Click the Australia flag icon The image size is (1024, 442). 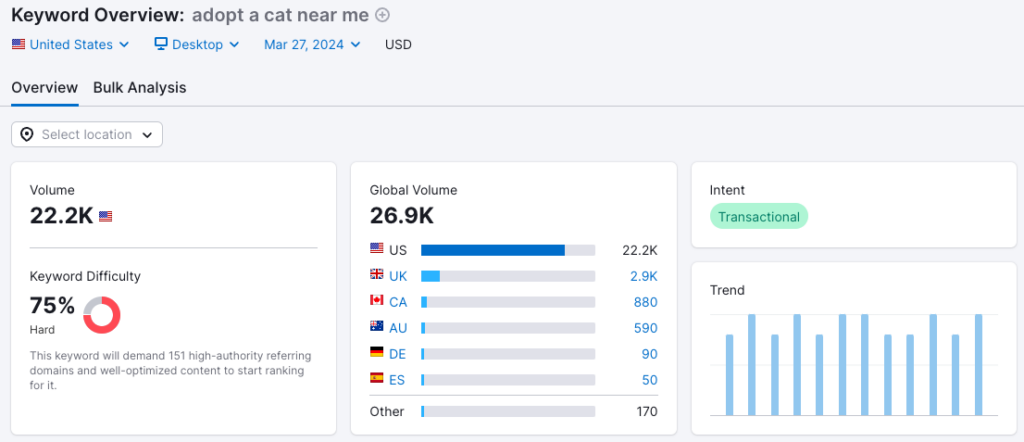pos(377,327)
